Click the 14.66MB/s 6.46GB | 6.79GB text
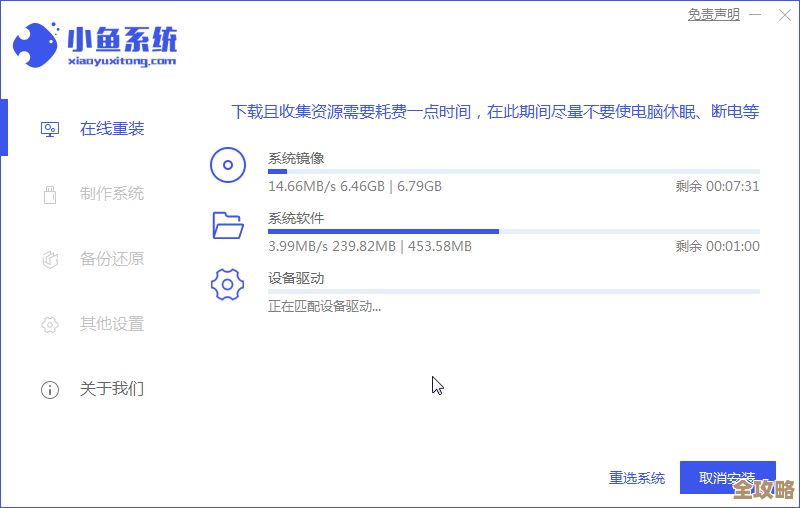 tap(355, 186)
